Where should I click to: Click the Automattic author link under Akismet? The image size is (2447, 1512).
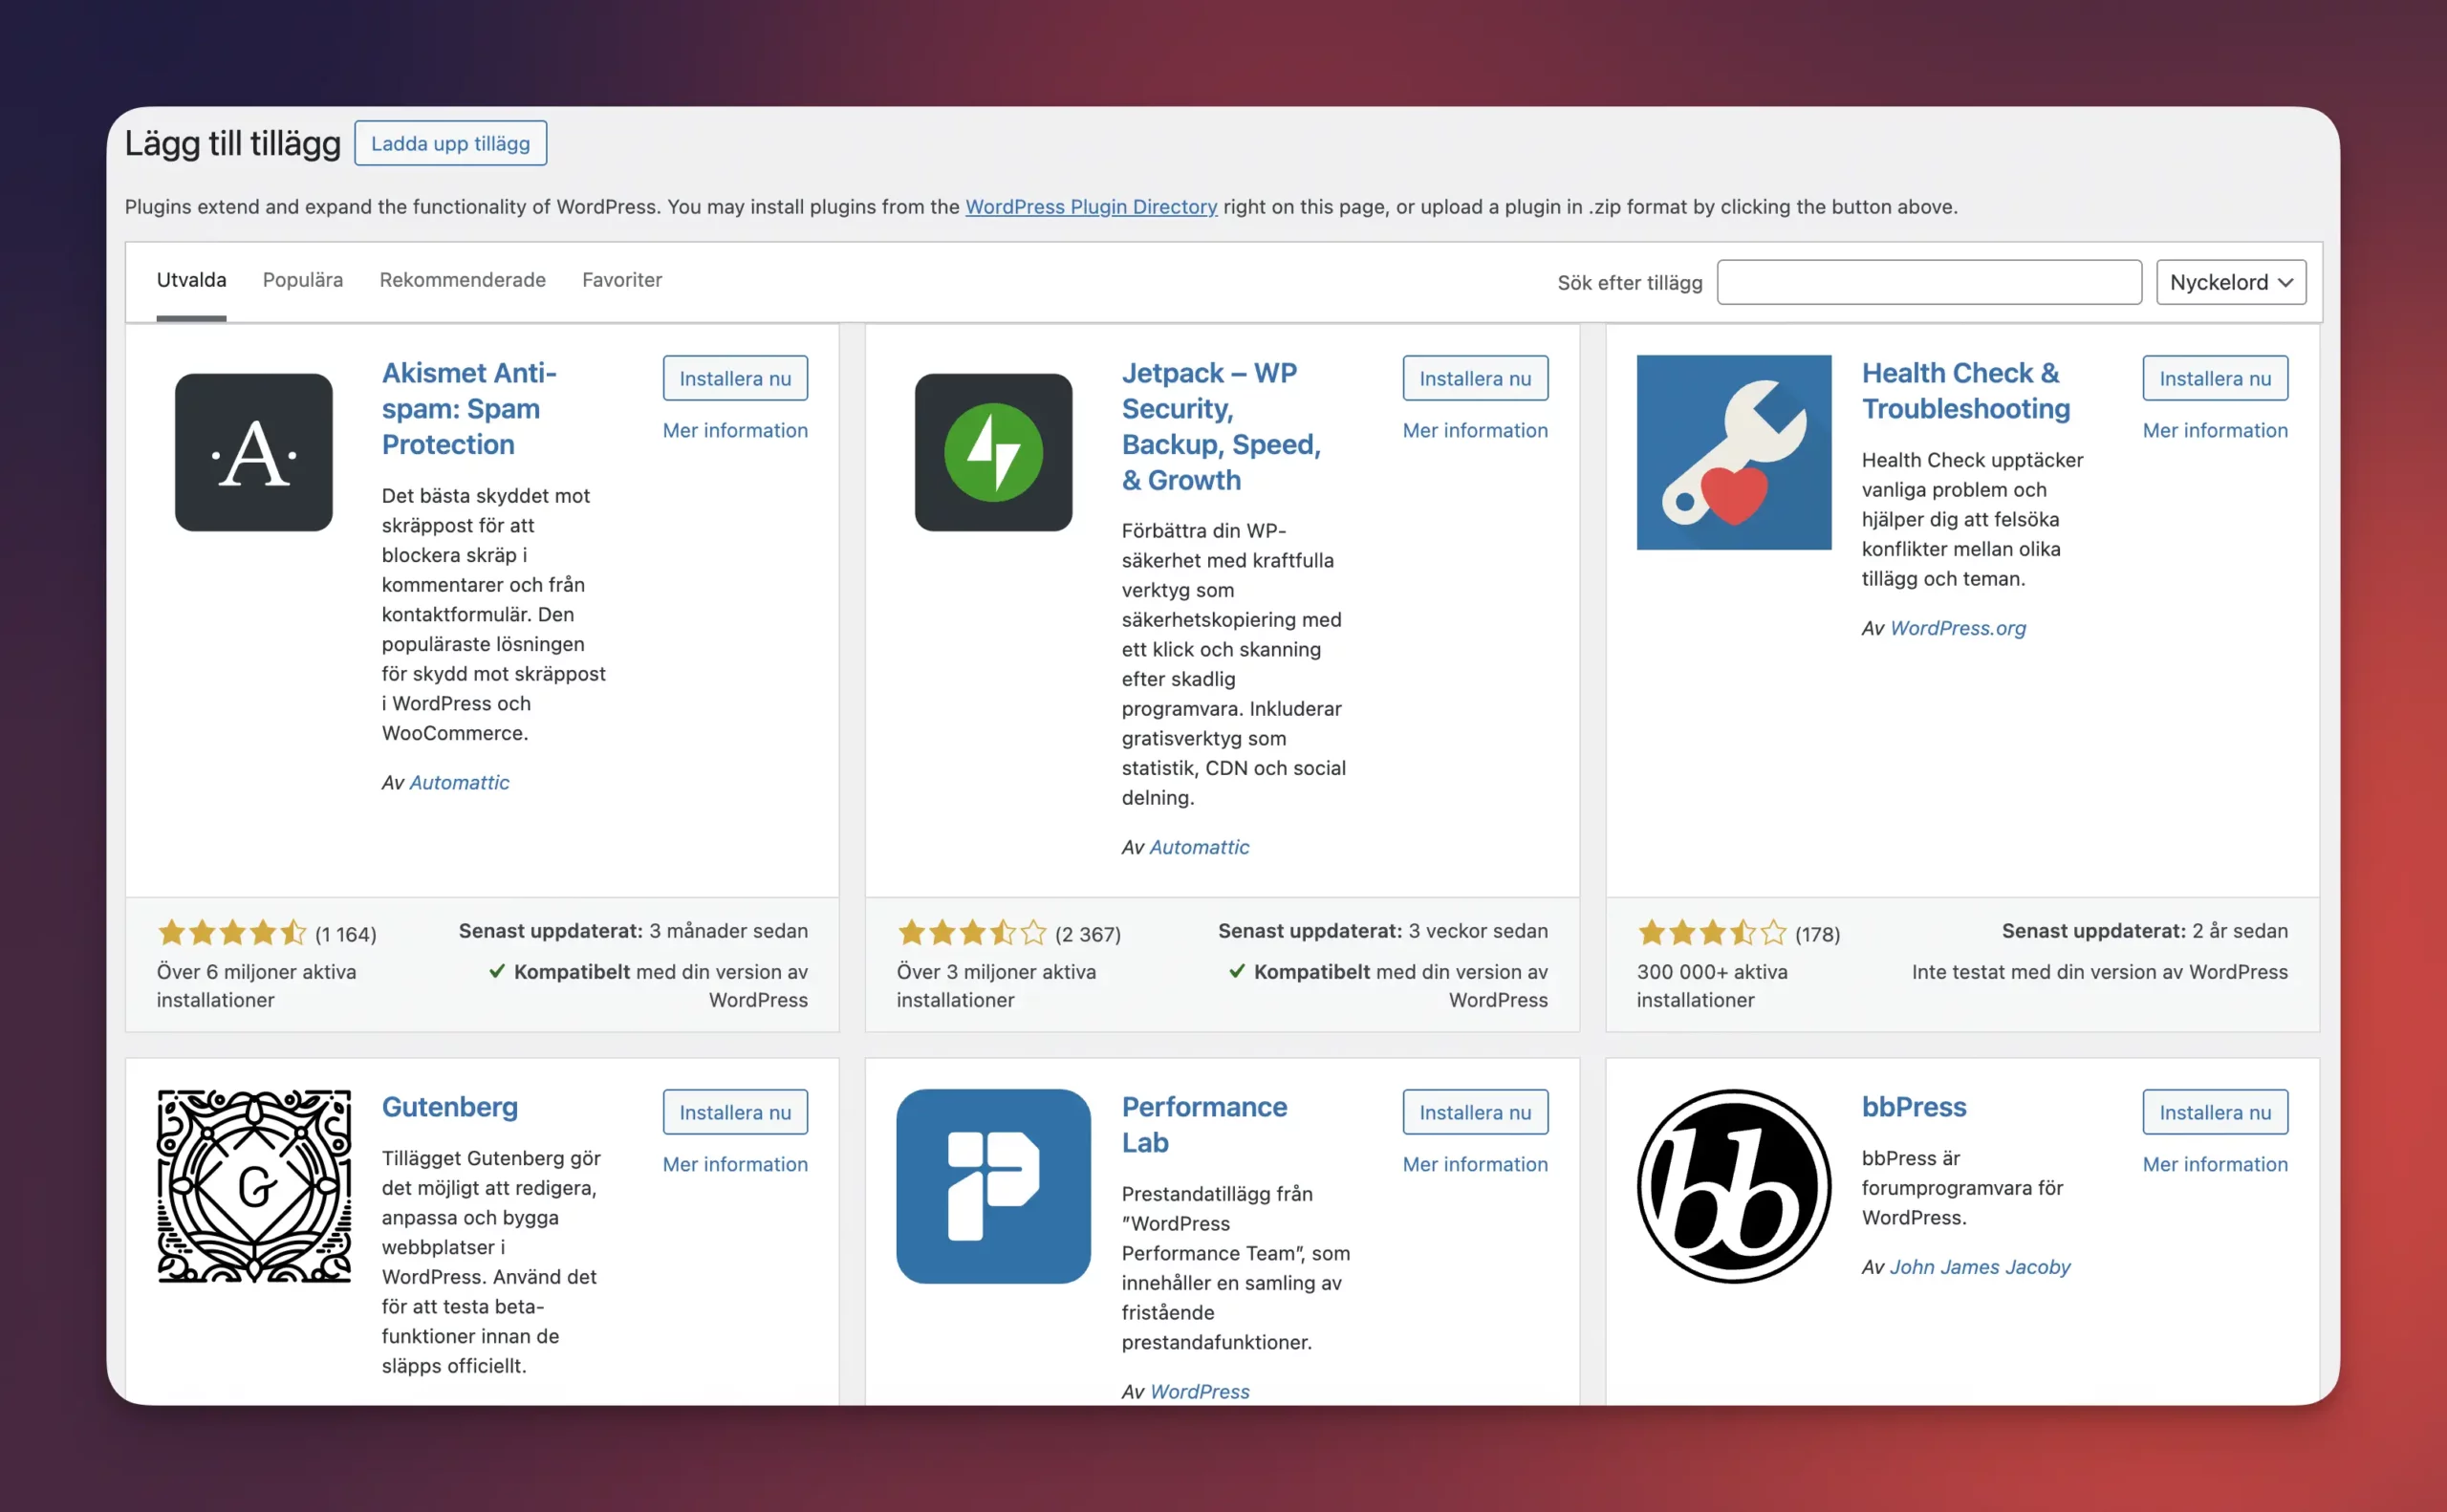tap(459, 782)
